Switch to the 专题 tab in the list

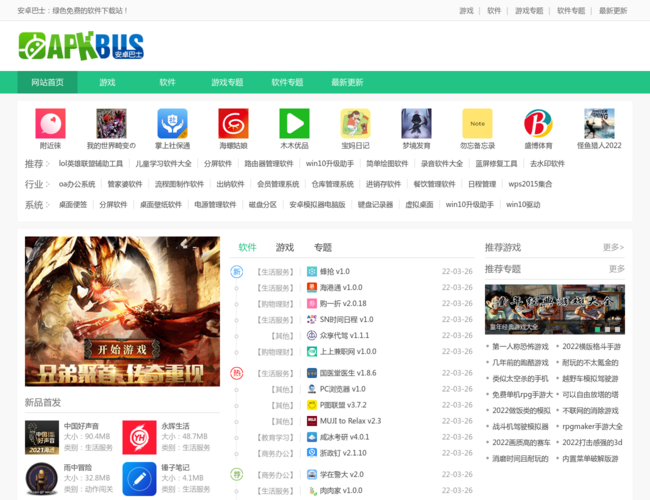click(x=322, y=247)
